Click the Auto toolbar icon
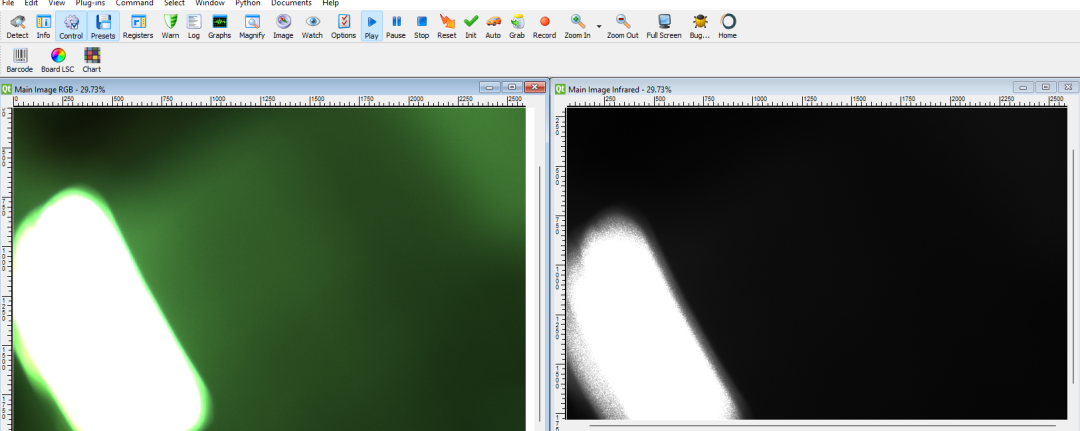The height and width of the screenshot is (431, 1080). tap(493, 26)
